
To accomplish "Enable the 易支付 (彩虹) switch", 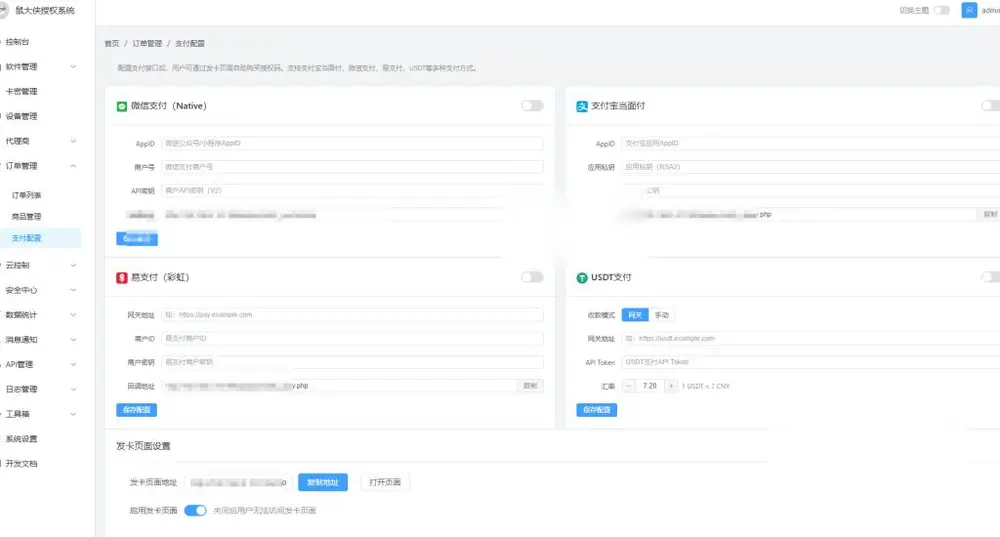I will click(532, 277).
